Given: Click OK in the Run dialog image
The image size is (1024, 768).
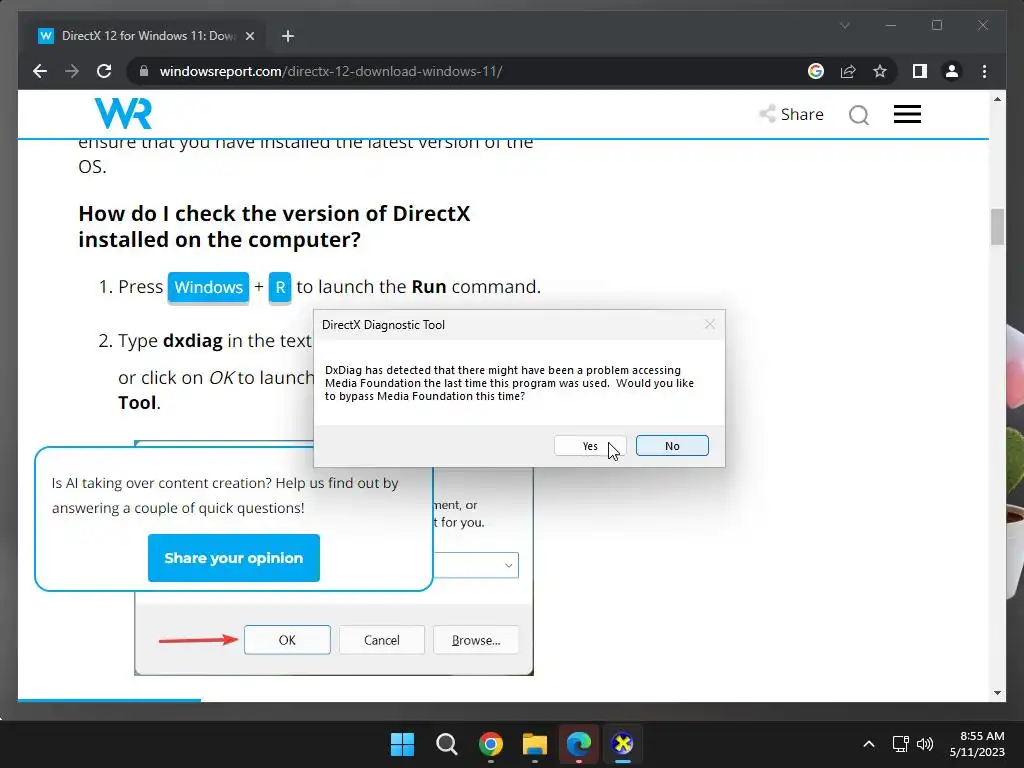Looking at the screenshot, I should point(287,640).
